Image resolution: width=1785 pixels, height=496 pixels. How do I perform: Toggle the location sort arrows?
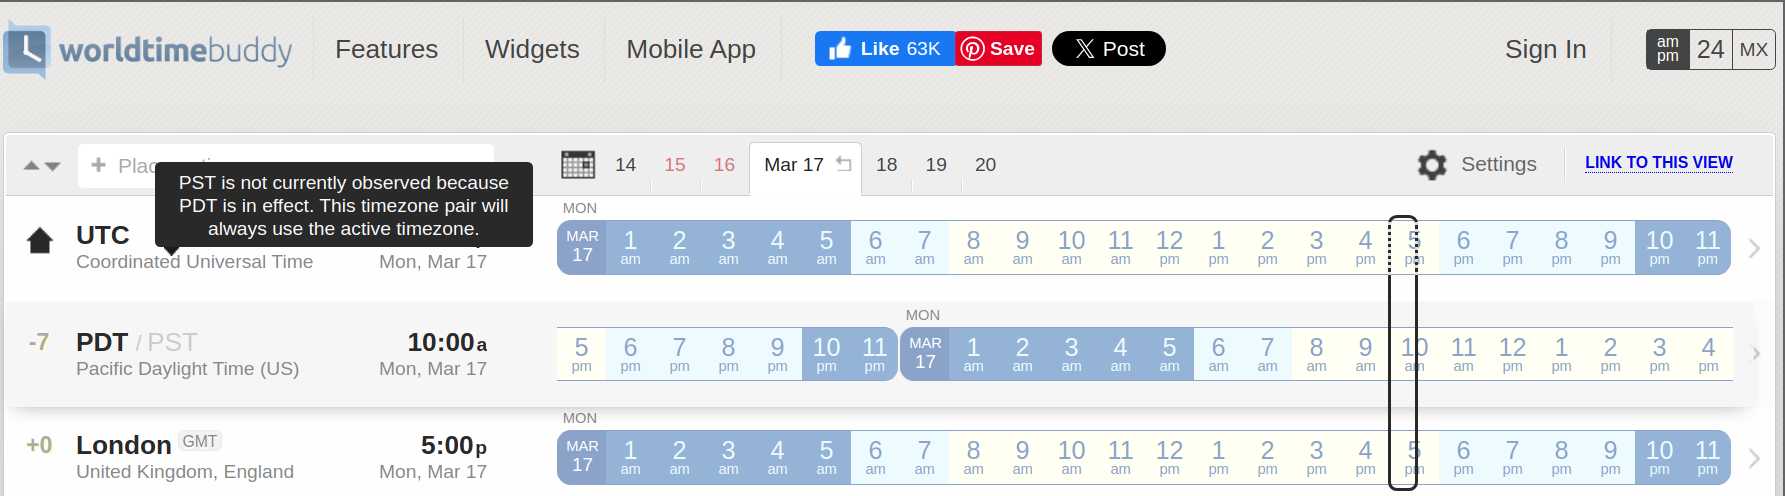42,166
